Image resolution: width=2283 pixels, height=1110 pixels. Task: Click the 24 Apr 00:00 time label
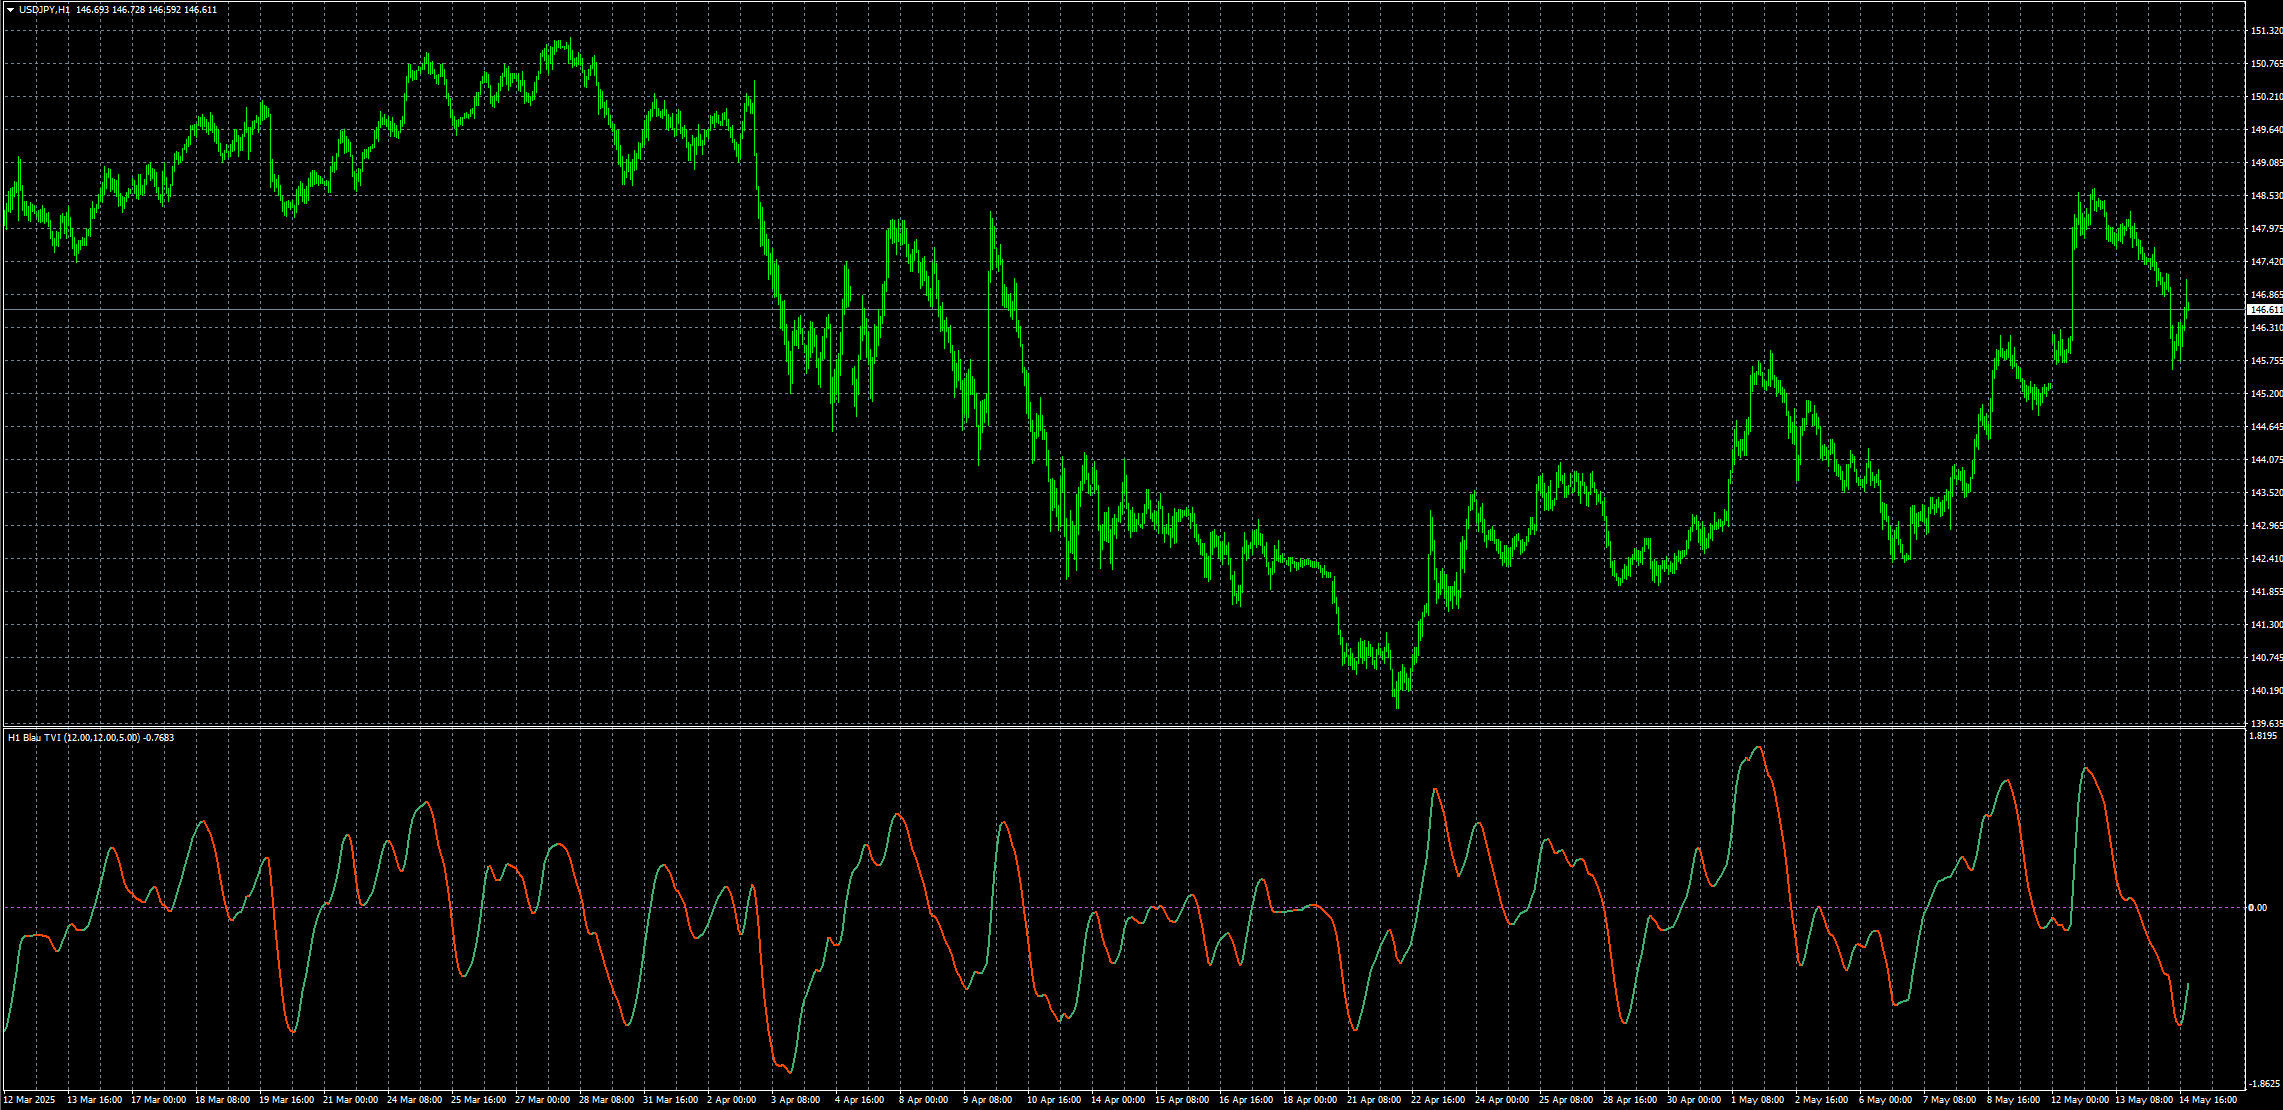point(1502,1100)
